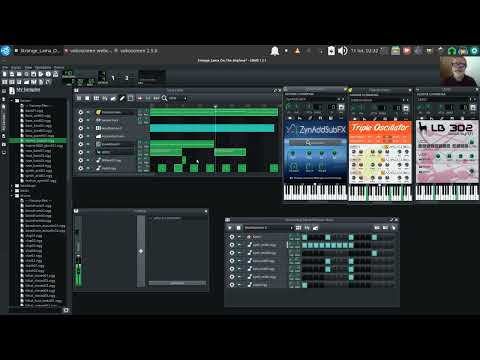Open the Automation Editor from toolbar
Viewport: 480px width, 360px height.
[x=27, y=82]
